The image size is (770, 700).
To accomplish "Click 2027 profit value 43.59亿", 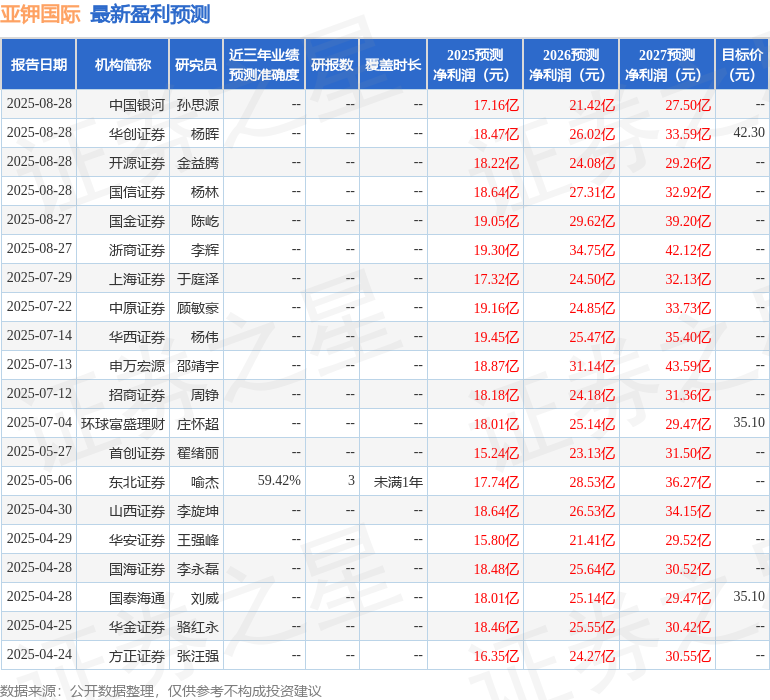I will click(688, 365).
